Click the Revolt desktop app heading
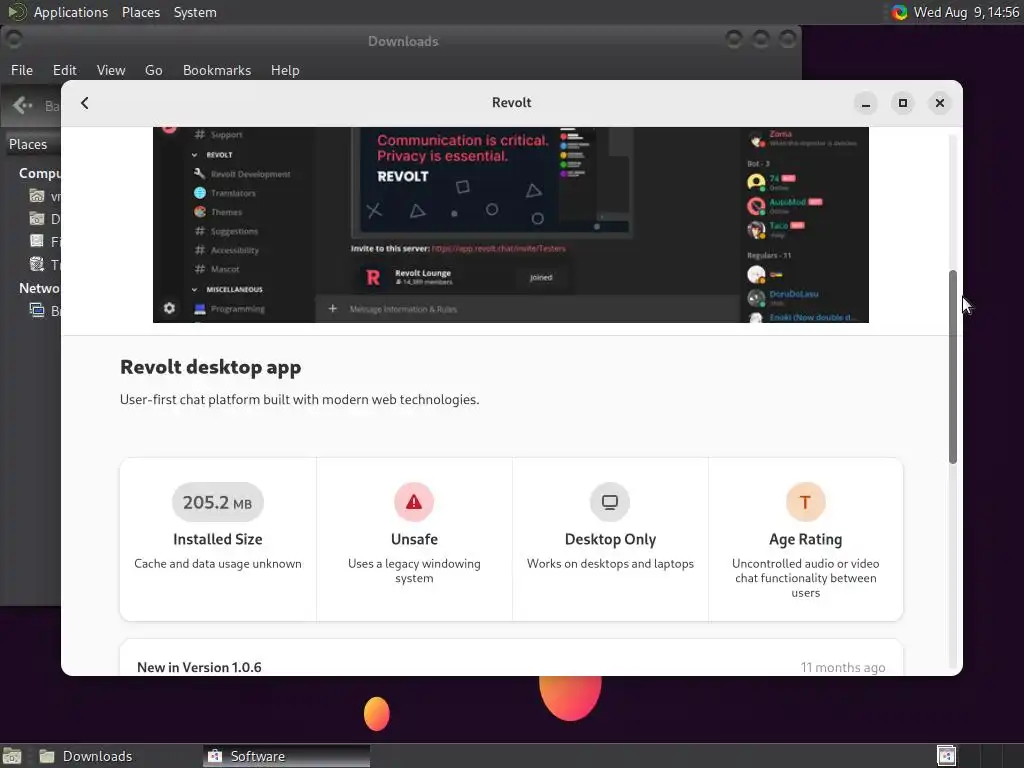 pos(210,368)
